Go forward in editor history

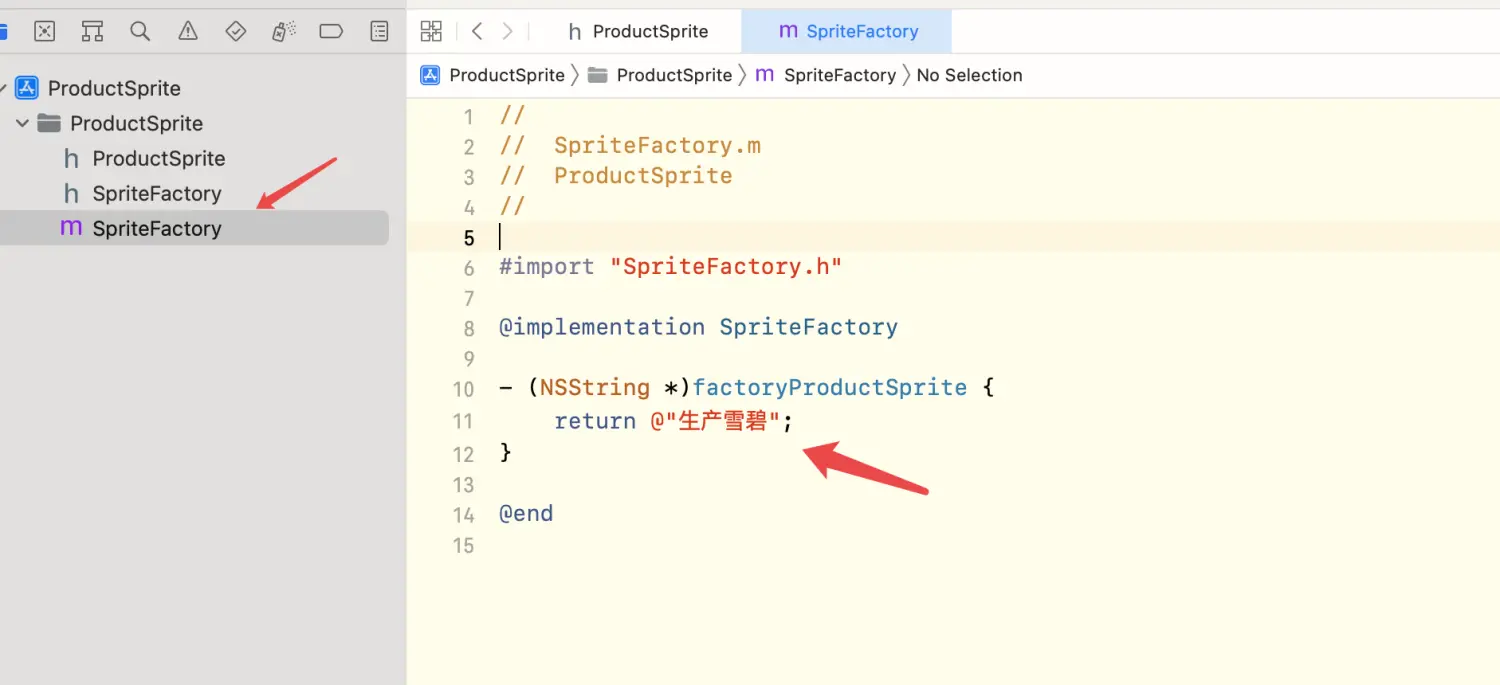pos(508,32)
